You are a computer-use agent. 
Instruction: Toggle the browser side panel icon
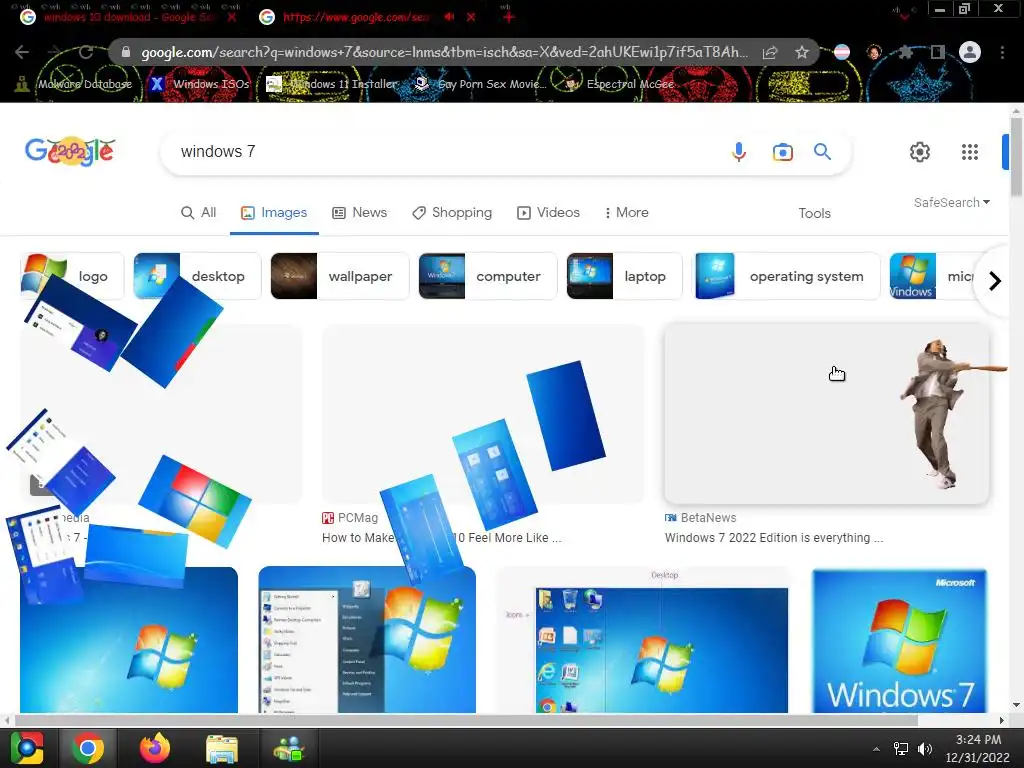[938, 52]
